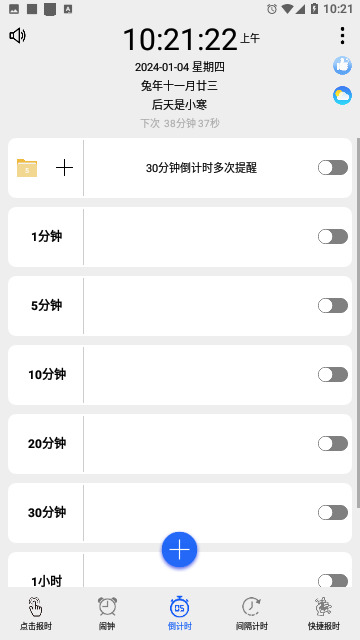Tap the 下次 38分钟 next reminder text

tap(180, 123)
